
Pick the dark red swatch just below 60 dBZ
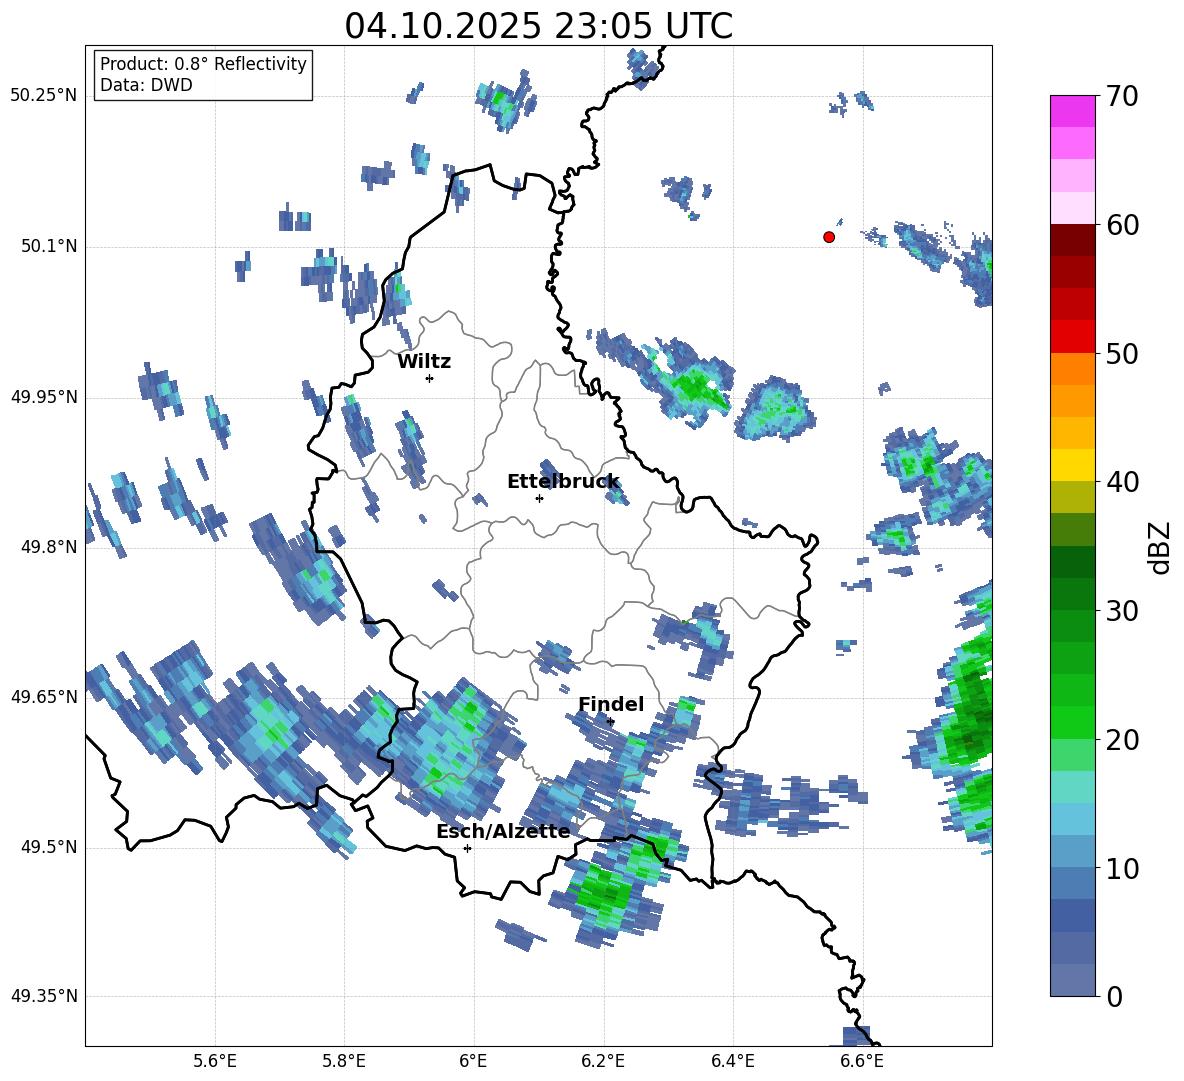coord(1072,240)
